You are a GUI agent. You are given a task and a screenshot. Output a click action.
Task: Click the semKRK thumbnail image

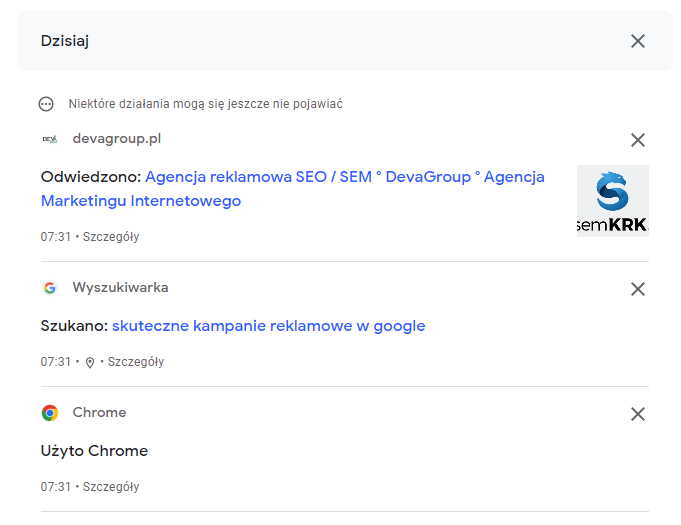click(x=613, y=201)
